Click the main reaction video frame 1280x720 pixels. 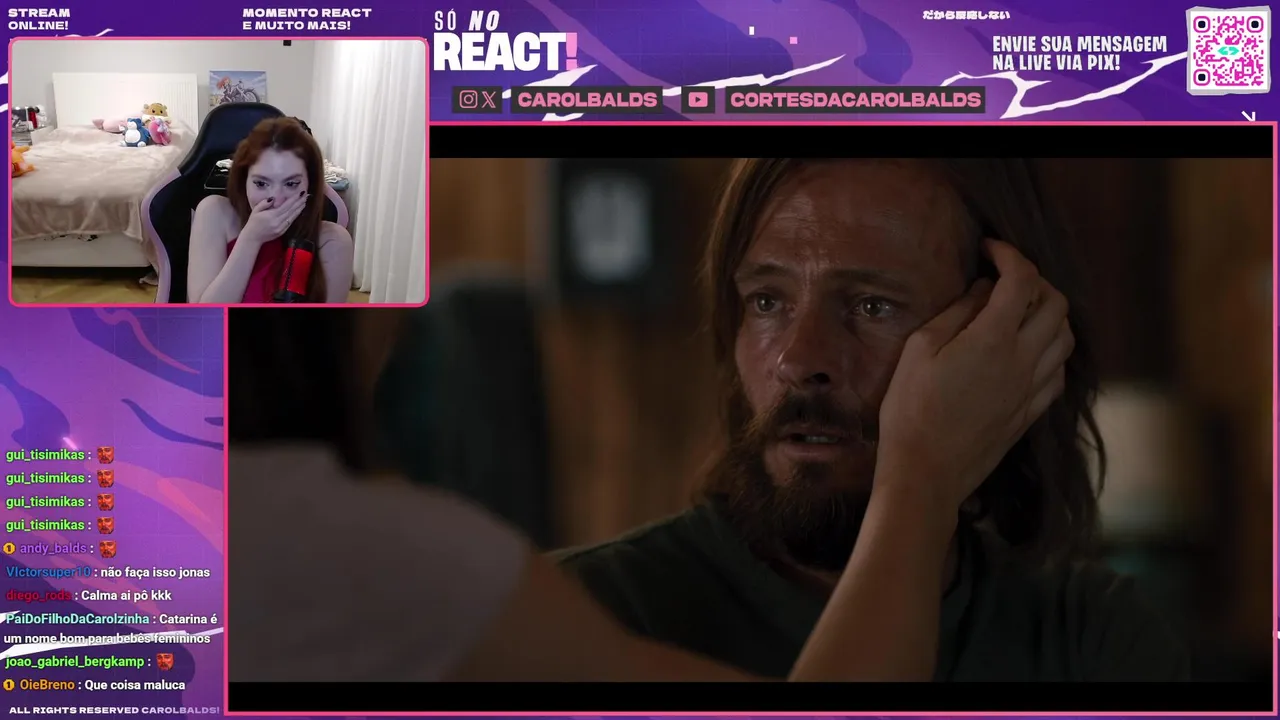click(x=751, y=418)
